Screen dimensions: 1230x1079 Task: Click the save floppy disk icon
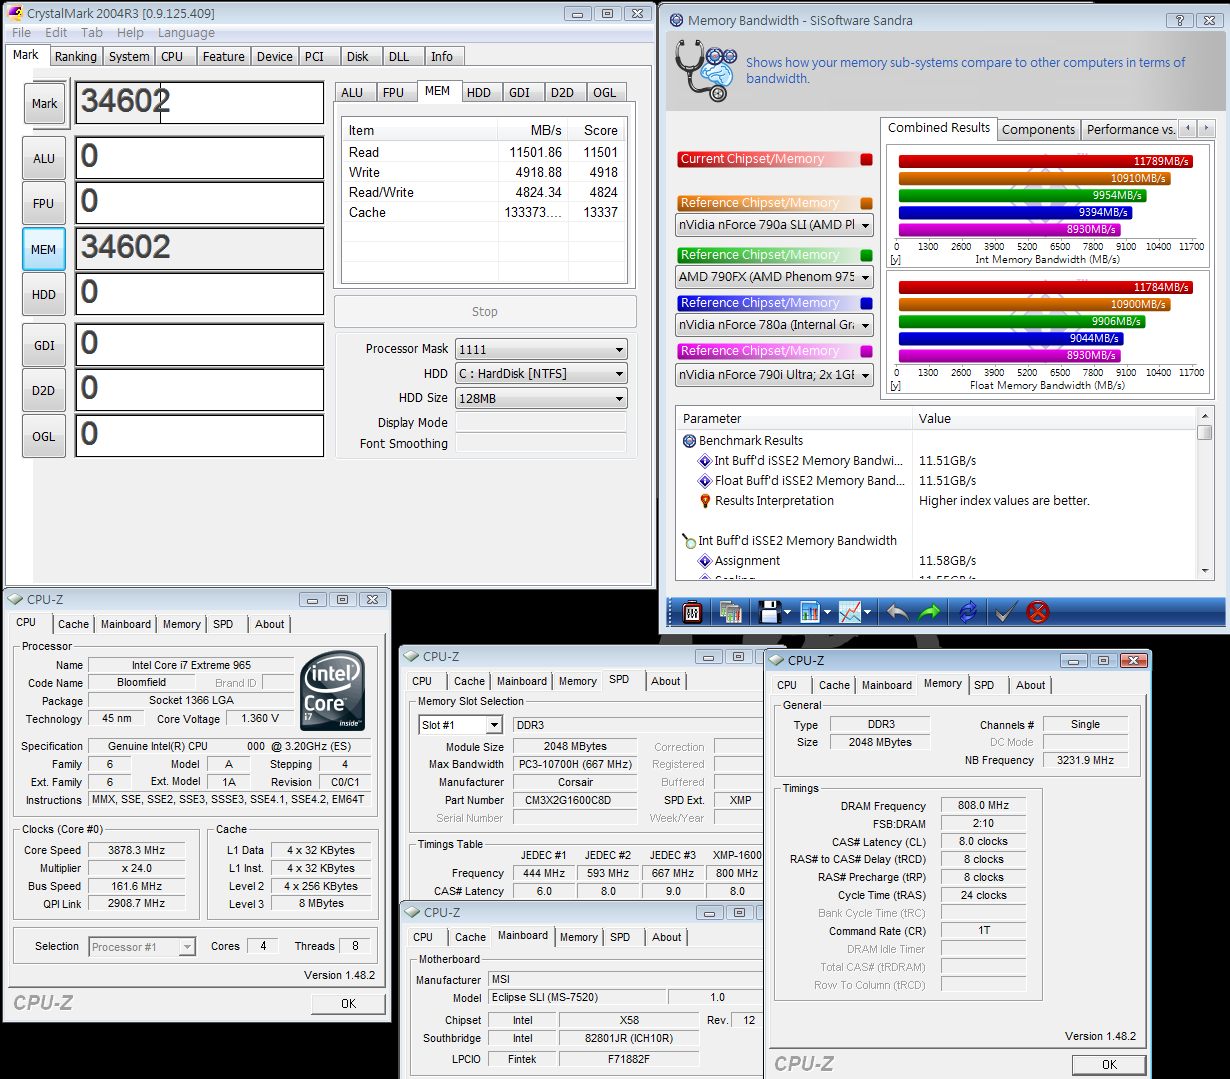(x=768, y=612)
